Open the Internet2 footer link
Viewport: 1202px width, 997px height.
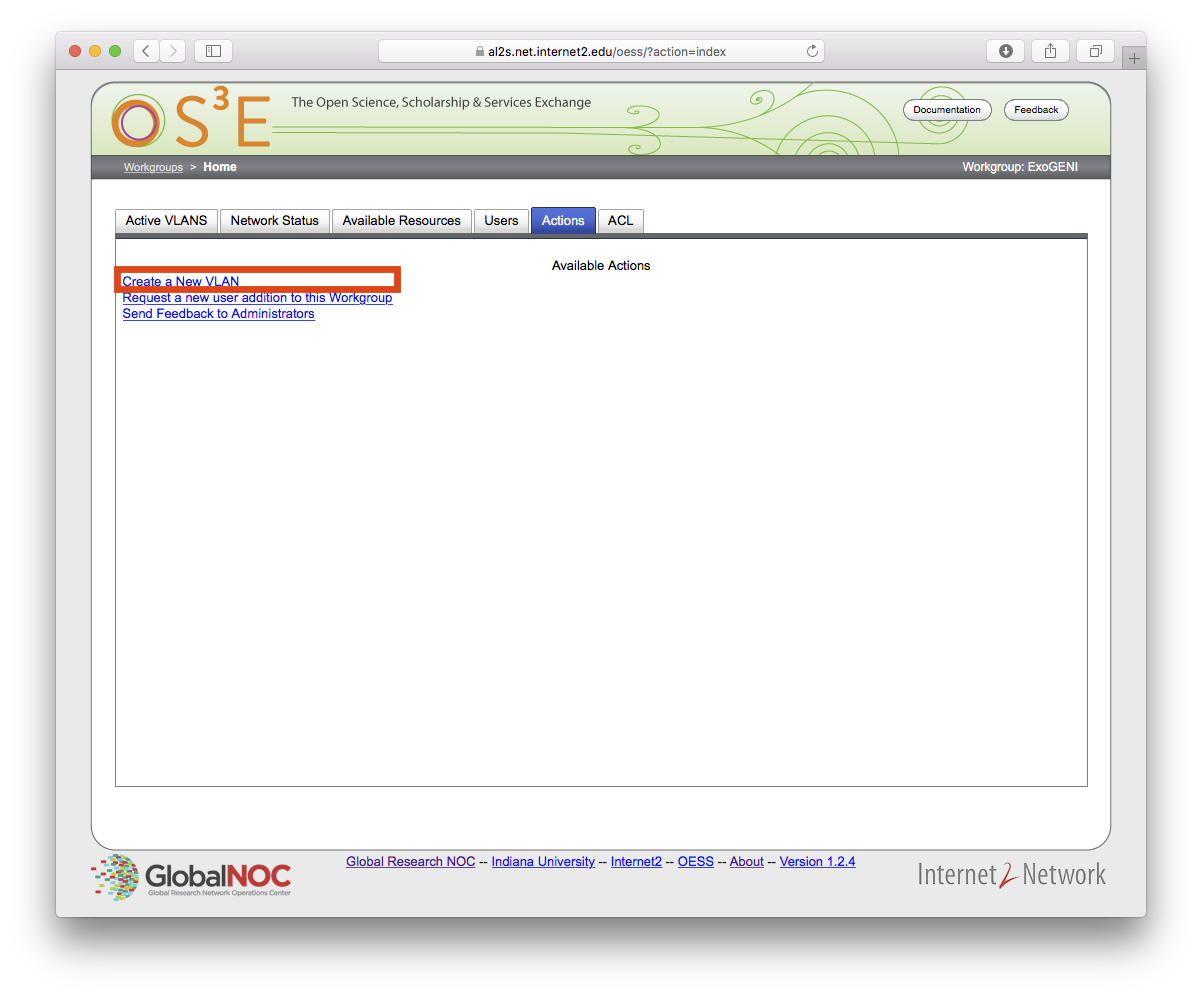[636, 862]
